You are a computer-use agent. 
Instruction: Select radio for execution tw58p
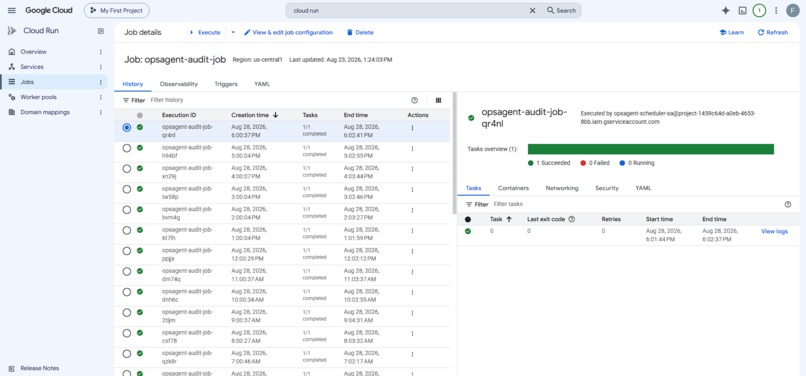127,189
